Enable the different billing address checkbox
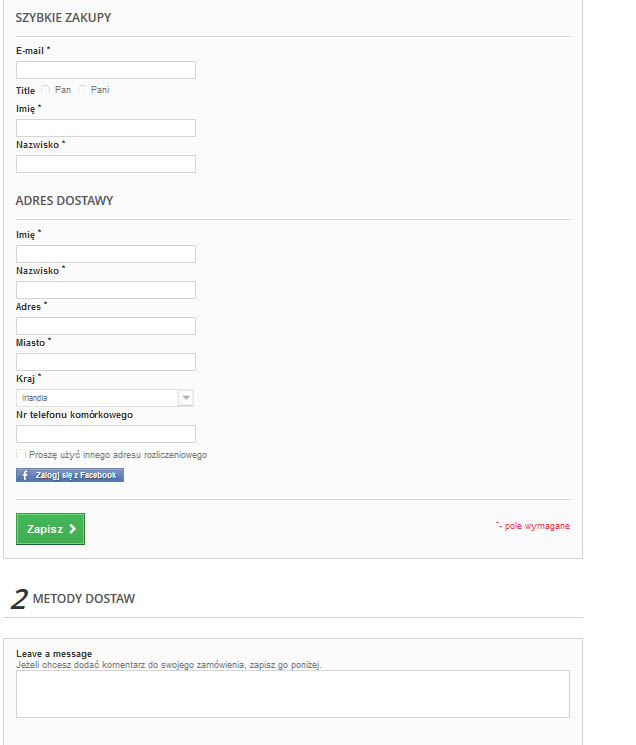Screen dimensions: 636x745 coord(21,455)
